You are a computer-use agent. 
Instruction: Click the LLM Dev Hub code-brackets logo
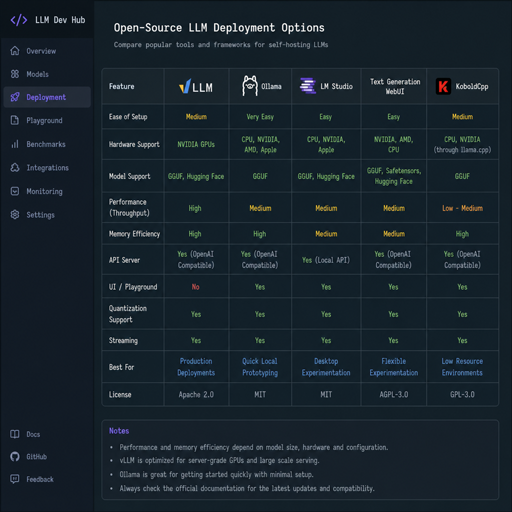tap(19, 20)
